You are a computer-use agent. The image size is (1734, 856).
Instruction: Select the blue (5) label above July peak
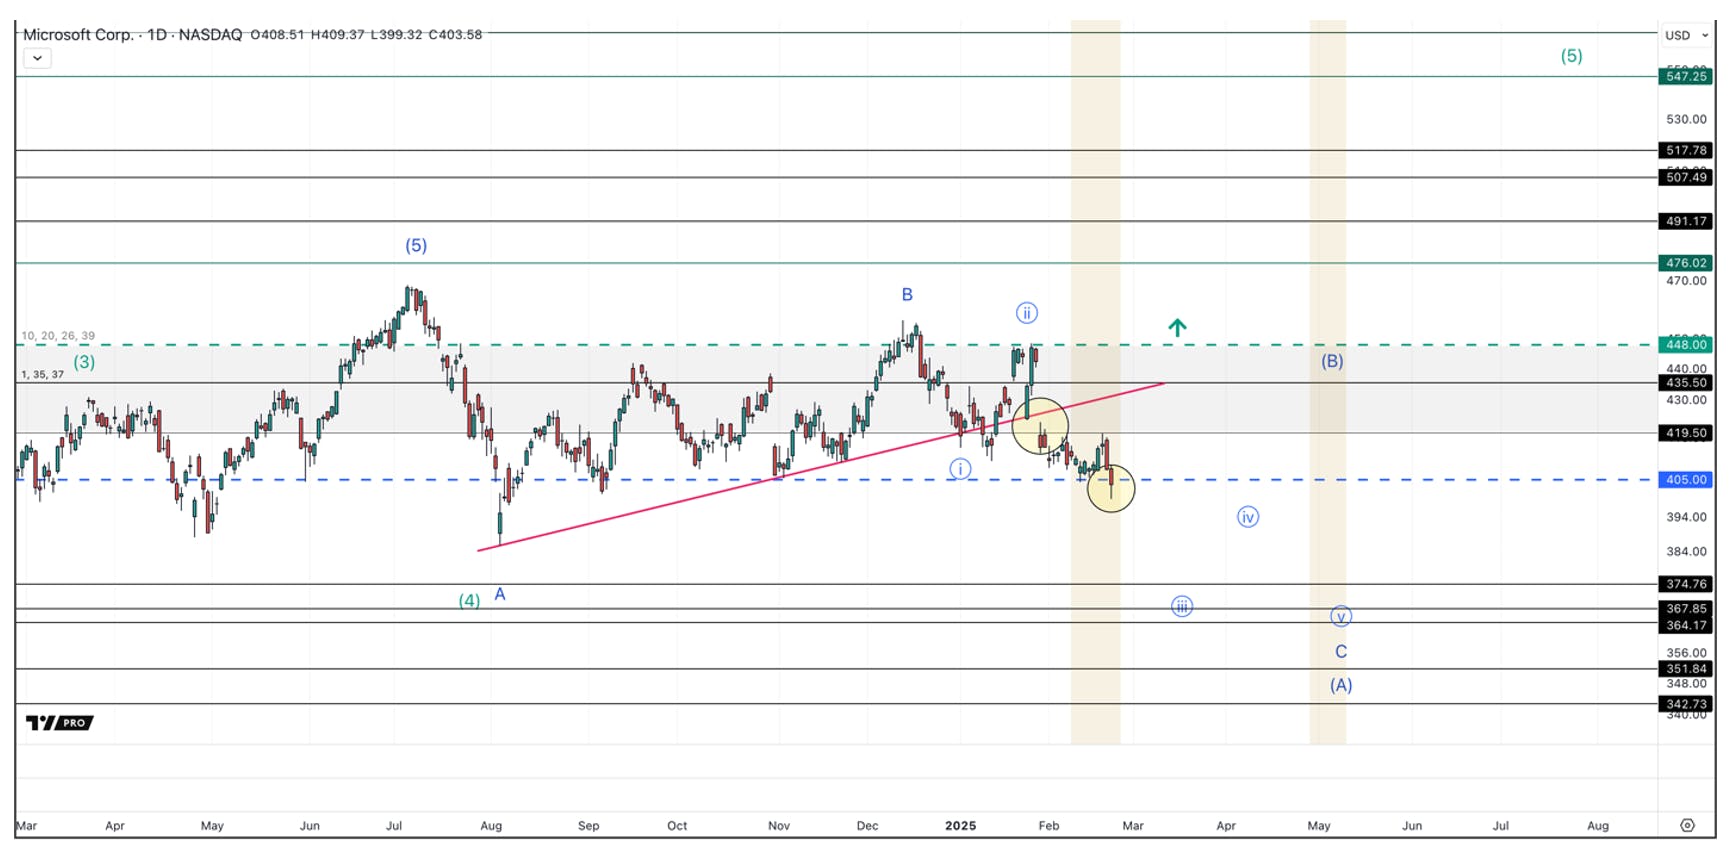coord(416,245)
